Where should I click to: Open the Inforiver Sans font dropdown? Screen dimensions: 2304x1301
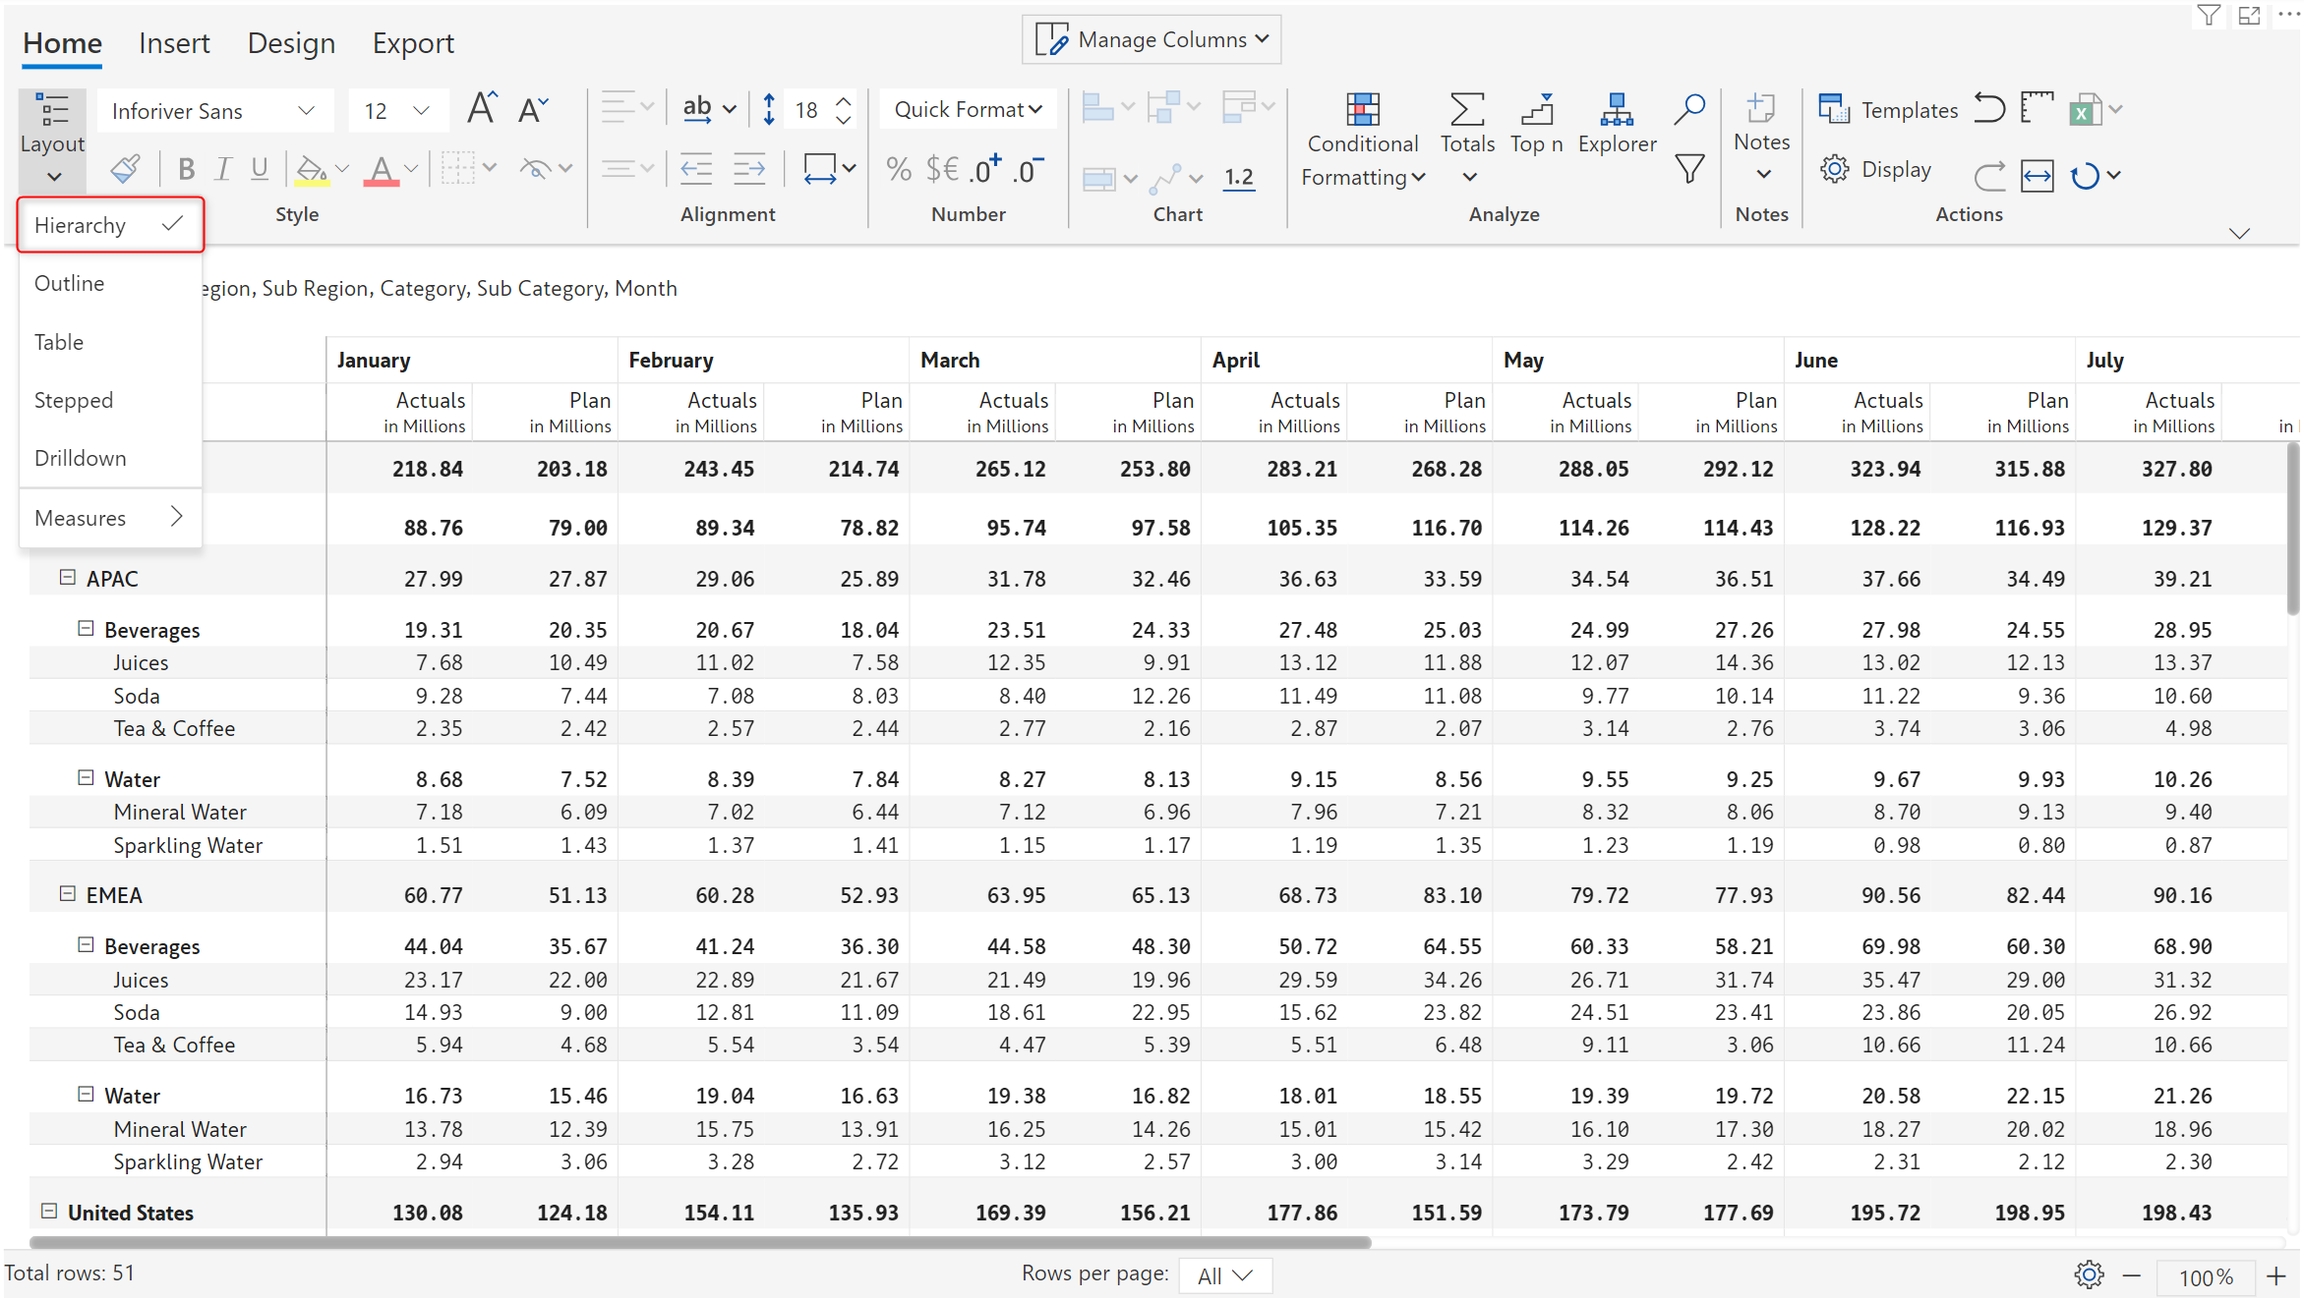point(213,110)
